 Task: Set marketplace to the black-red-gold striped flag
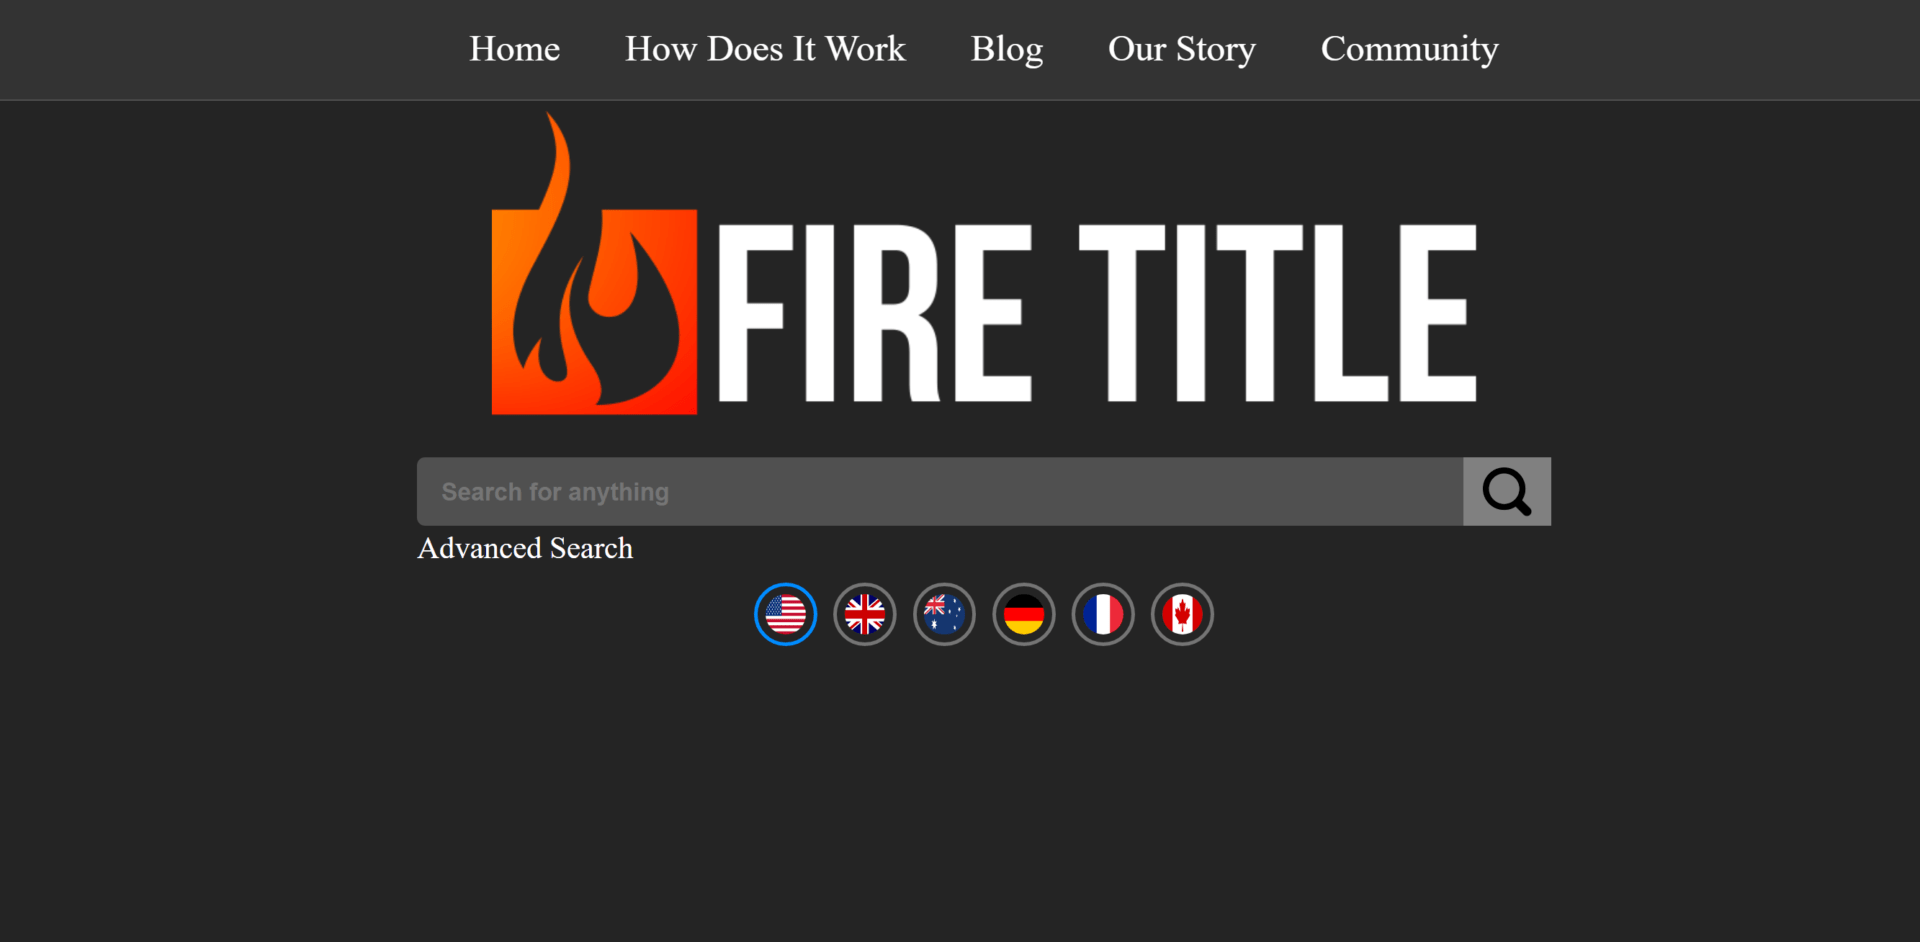click(1024, 614)
